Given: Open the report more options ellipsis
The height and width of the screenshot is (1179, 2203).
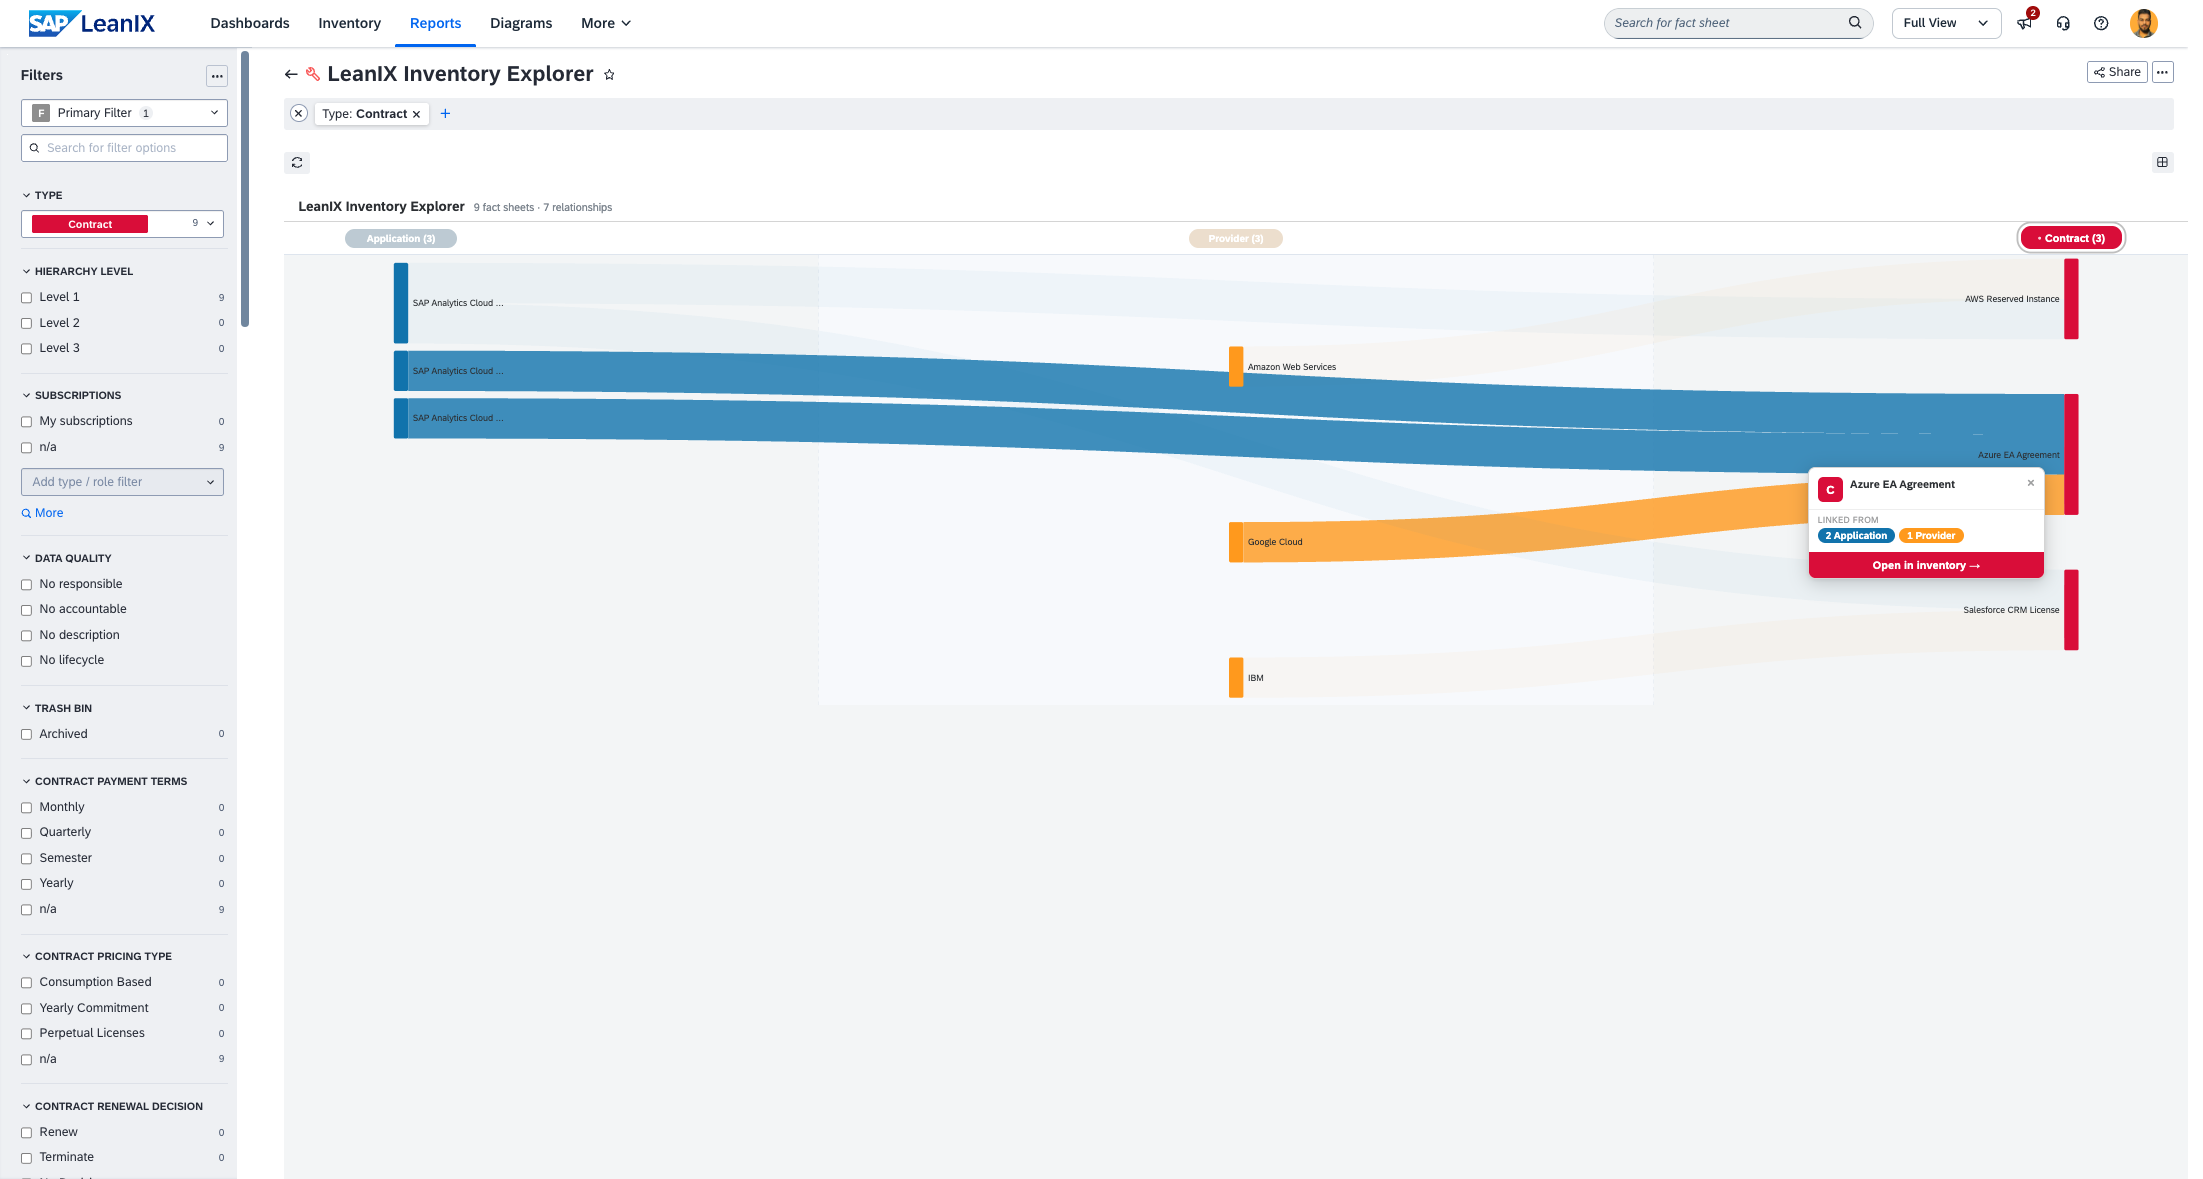Looking at the screenshot, I should (x=2162, y=72).
